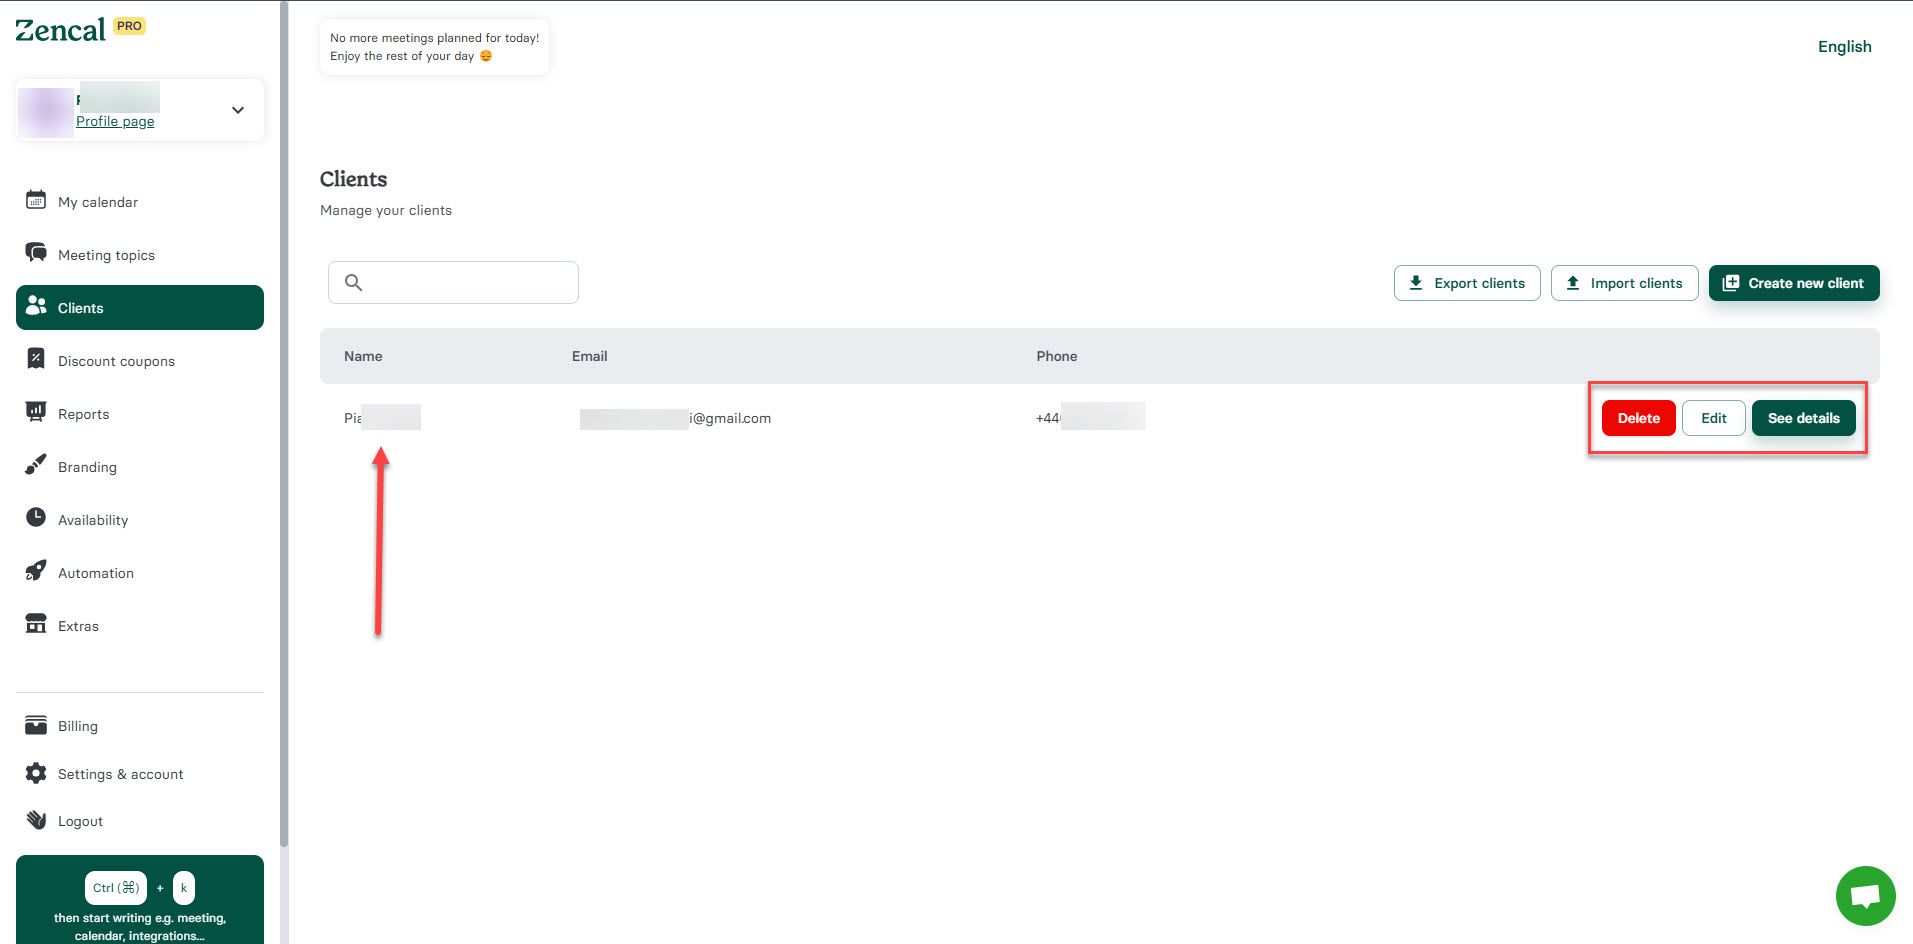Viewport: 1913px width, 944px height.
Task: Open the My calendar section
Action: click(x=97, y=201)
